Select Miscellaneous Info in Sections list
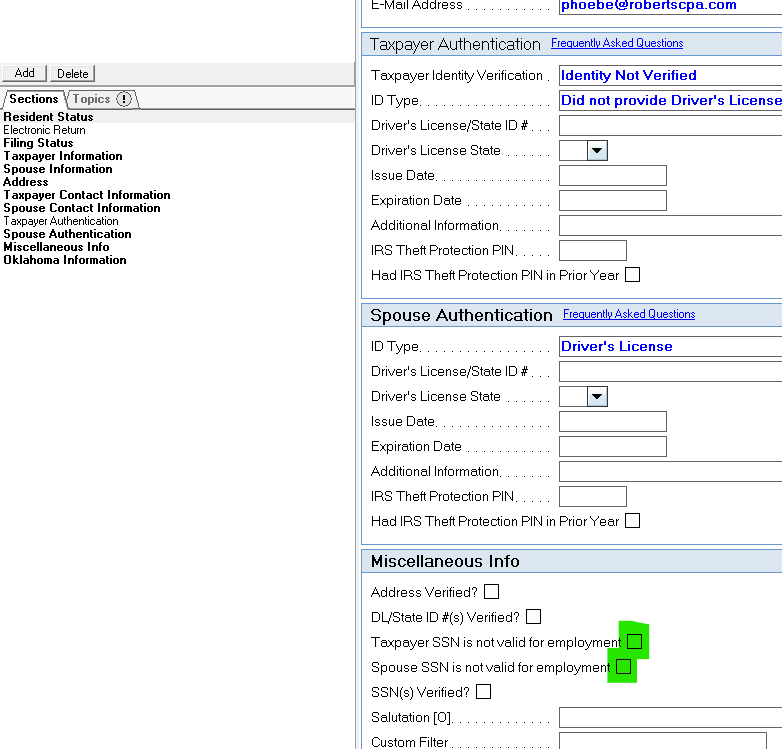This screenshot has height=749, width=782. [56, 246]
